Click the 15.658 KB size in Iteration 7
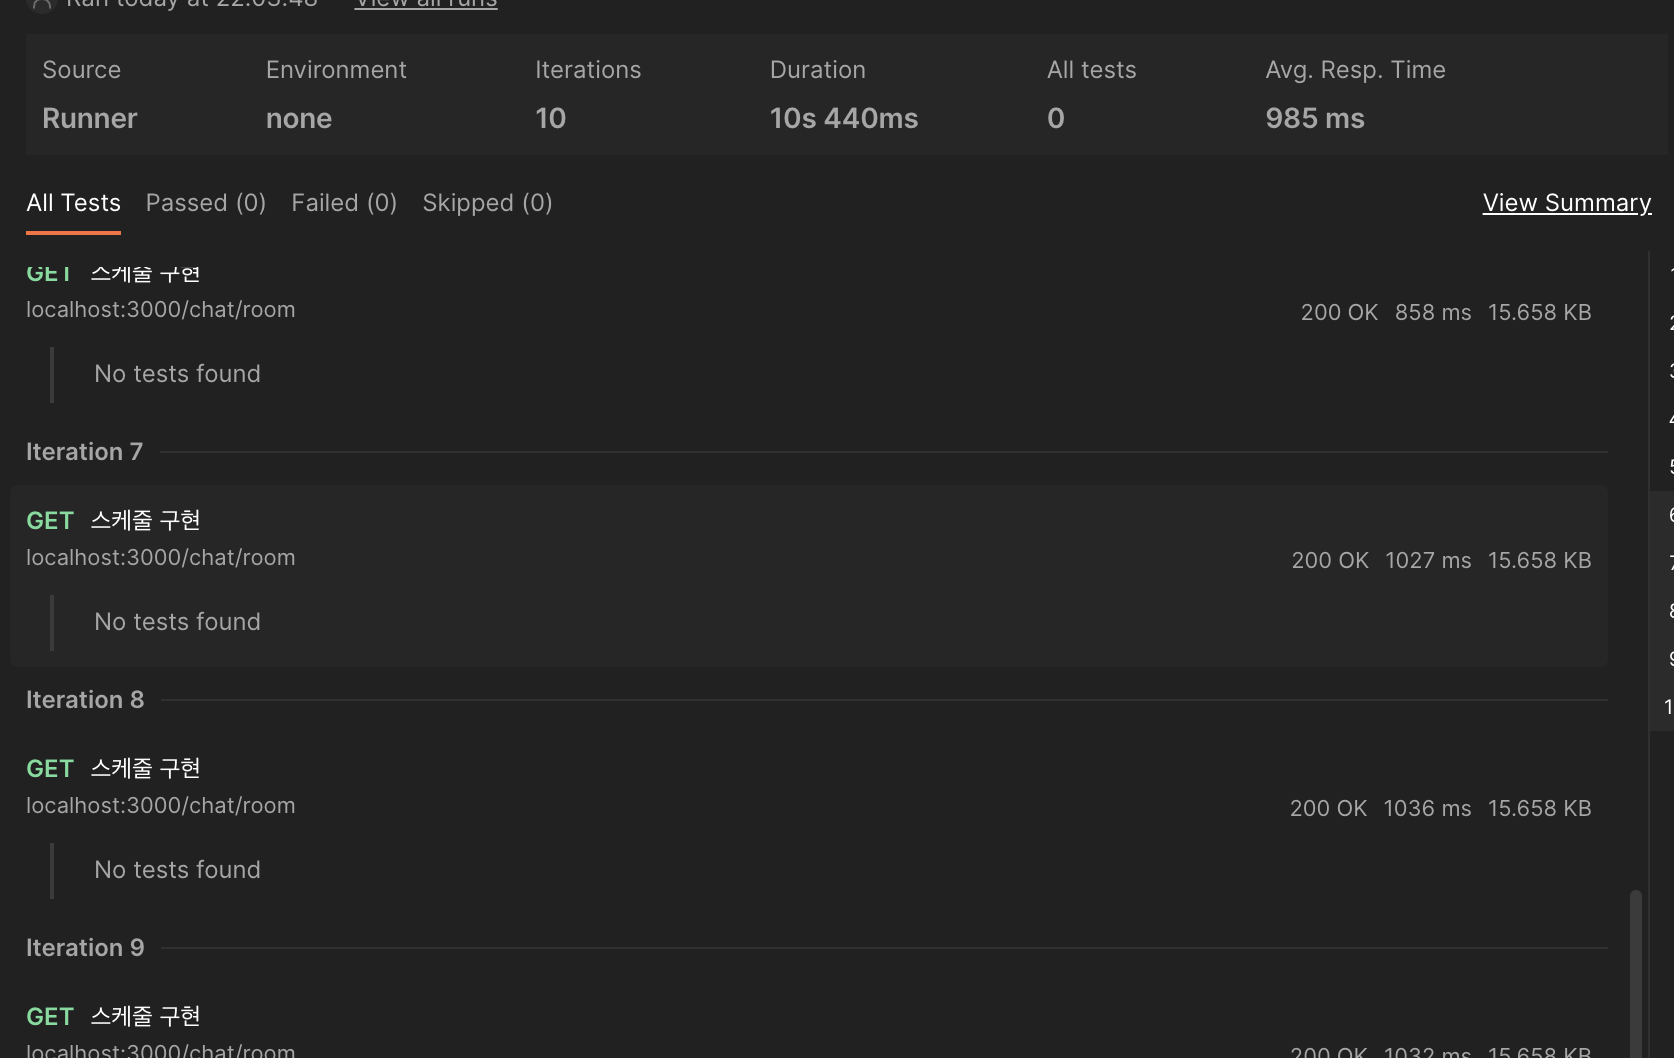Viewport: 1674px width, 1058px height. point(1539,561)
